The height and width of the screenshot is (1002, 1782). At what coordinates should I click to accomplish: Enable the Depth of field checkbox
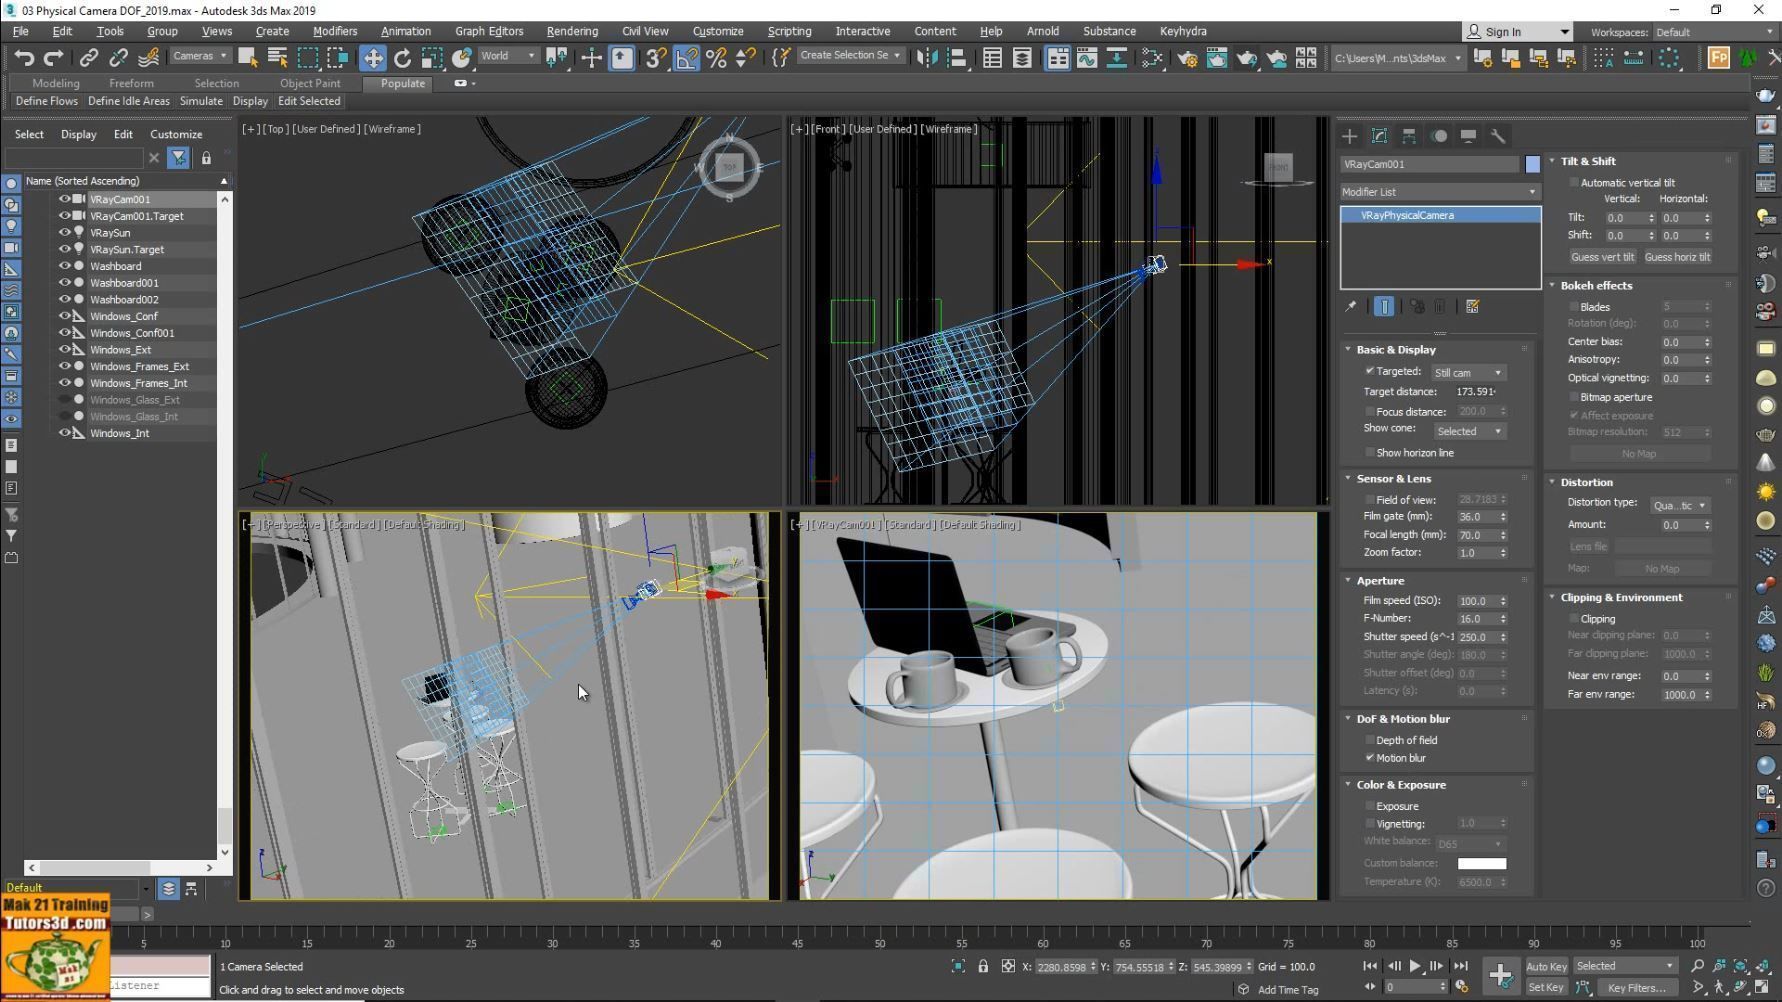[x=1369, y=740]
